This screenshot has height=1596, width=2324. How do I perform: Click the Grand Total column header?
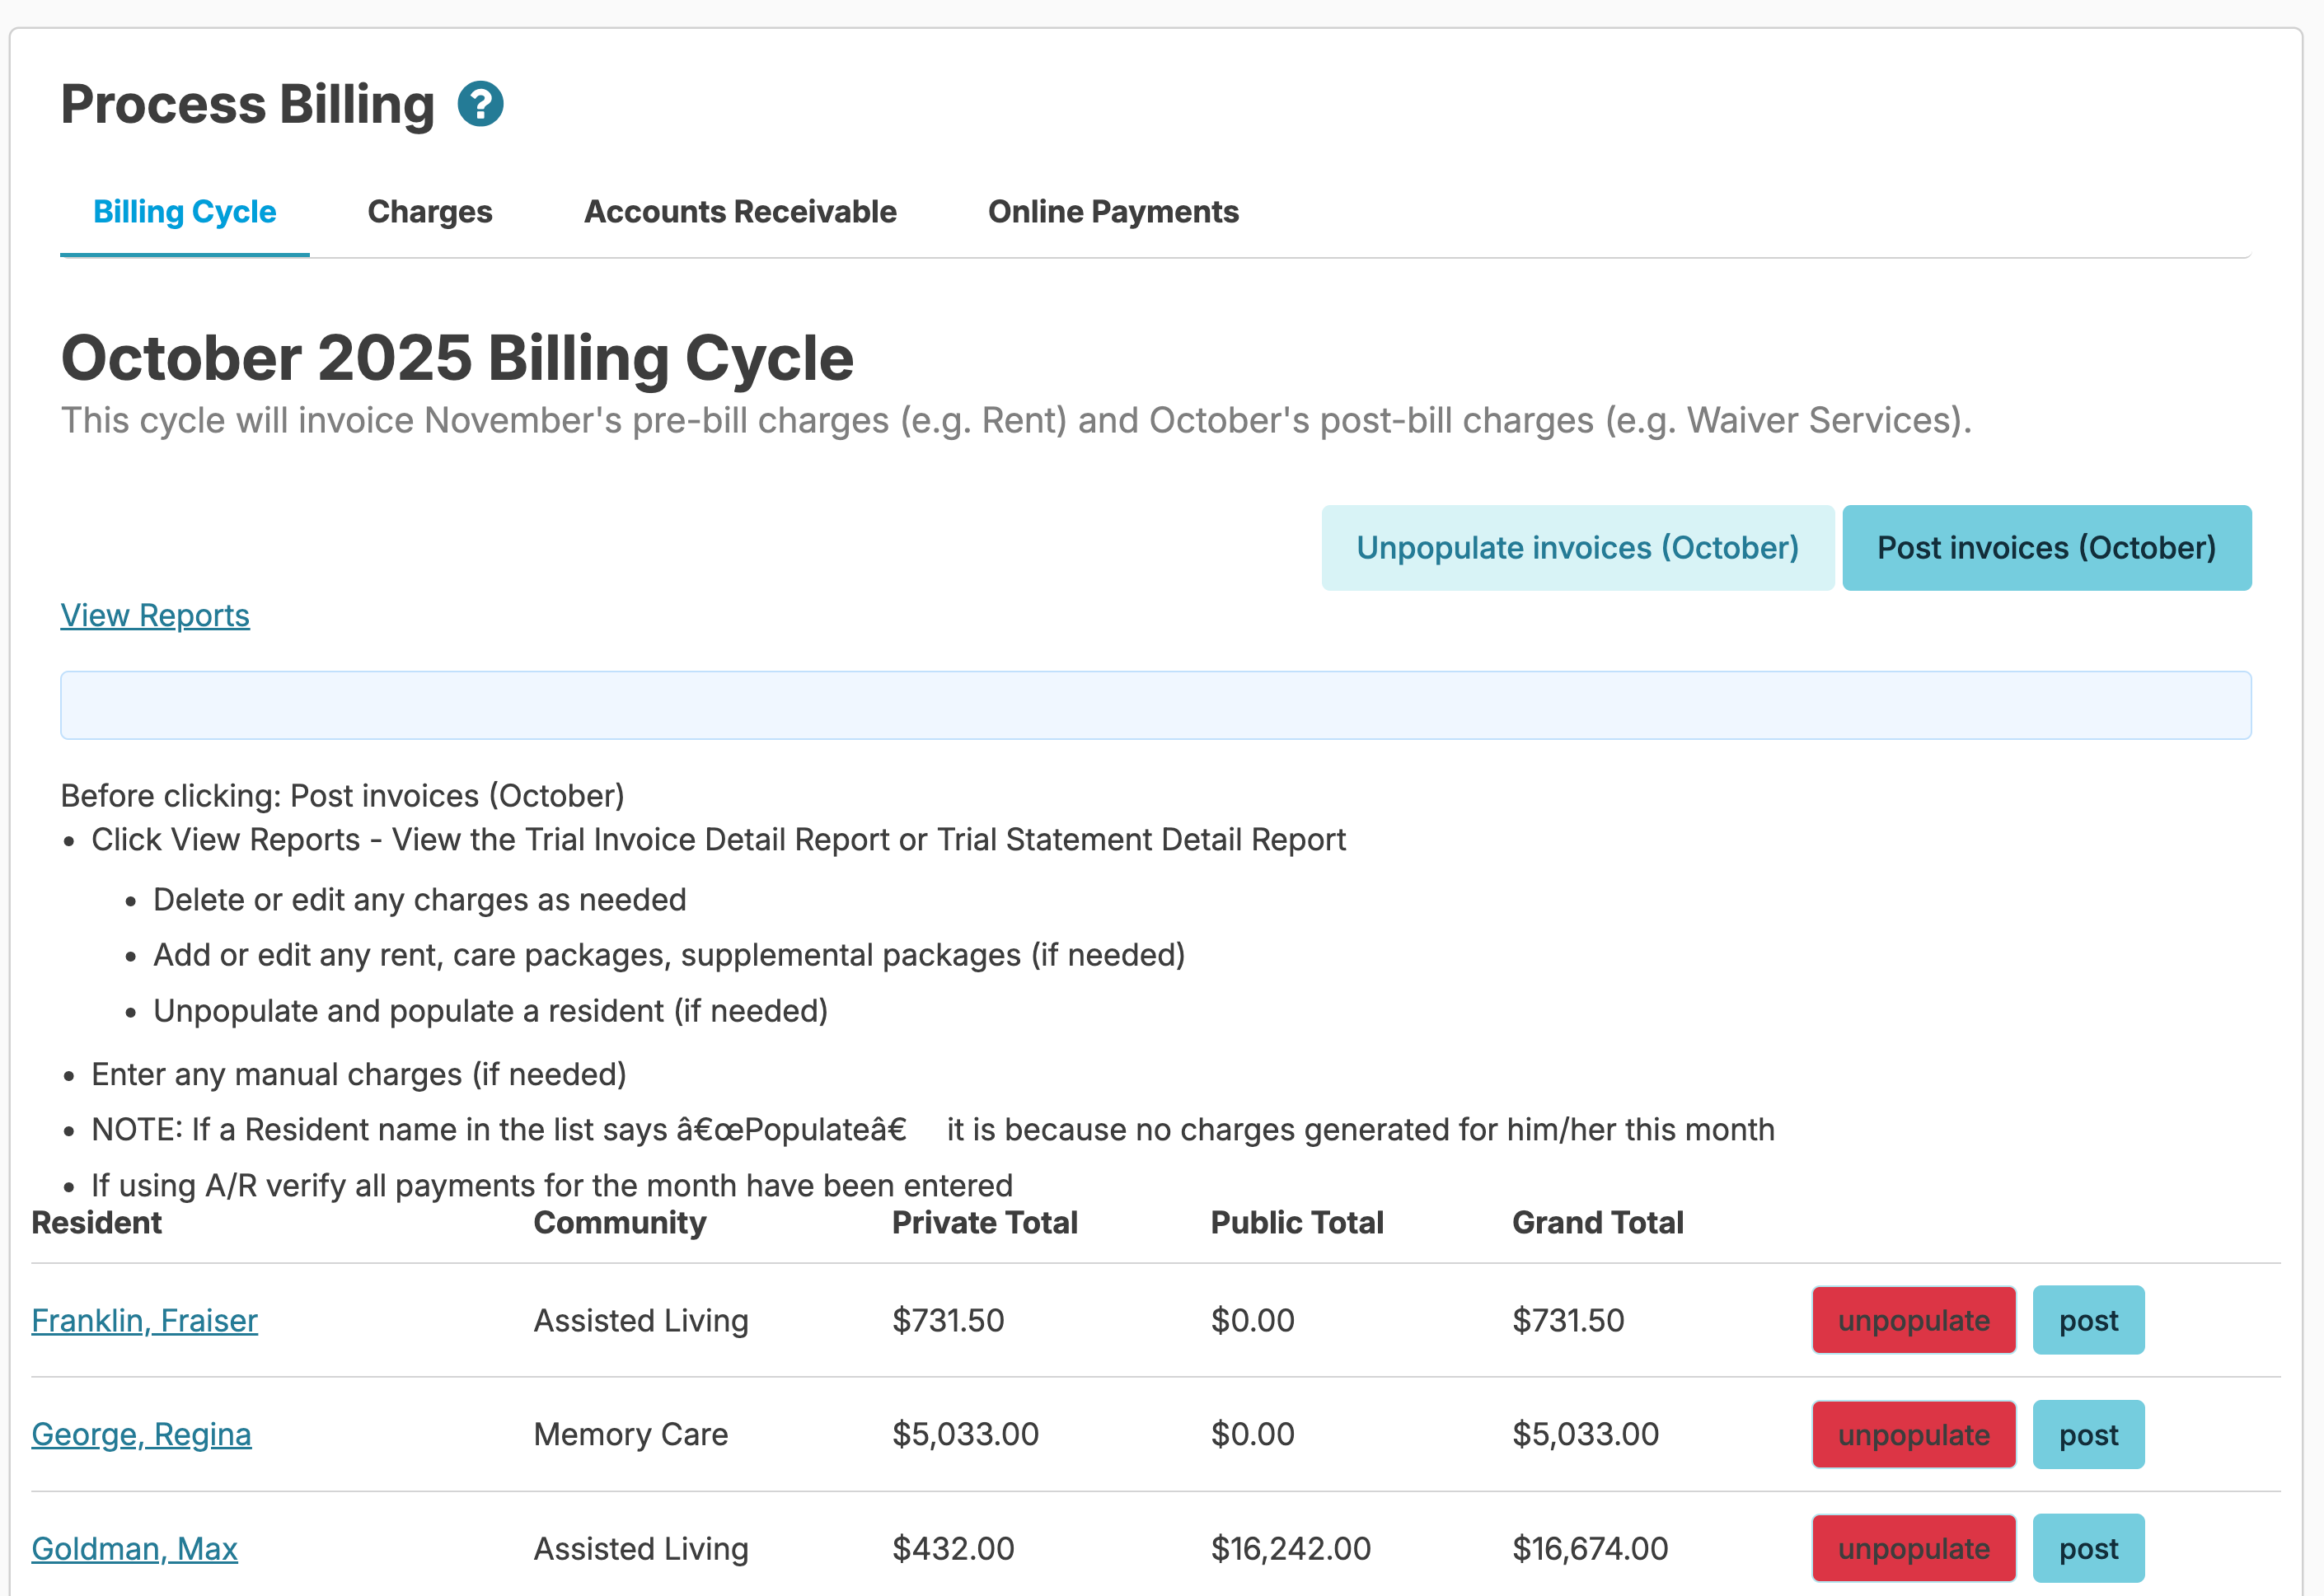pyautogui.click(x=1597, y=1222)
